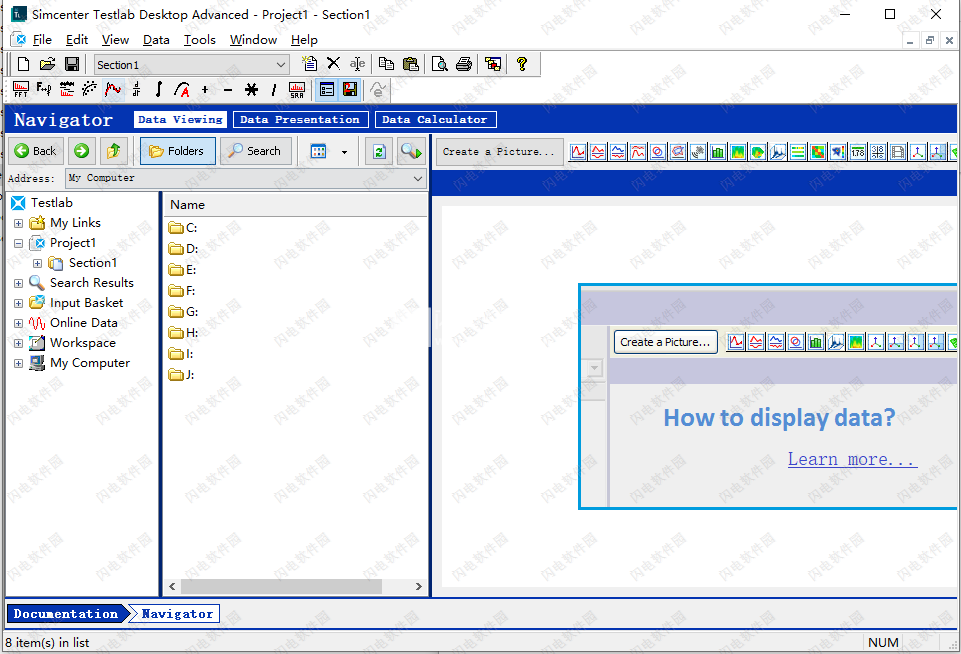Open help with the yellow question mark icon
This screenshot has width=961, height=654.
[522, 64]
